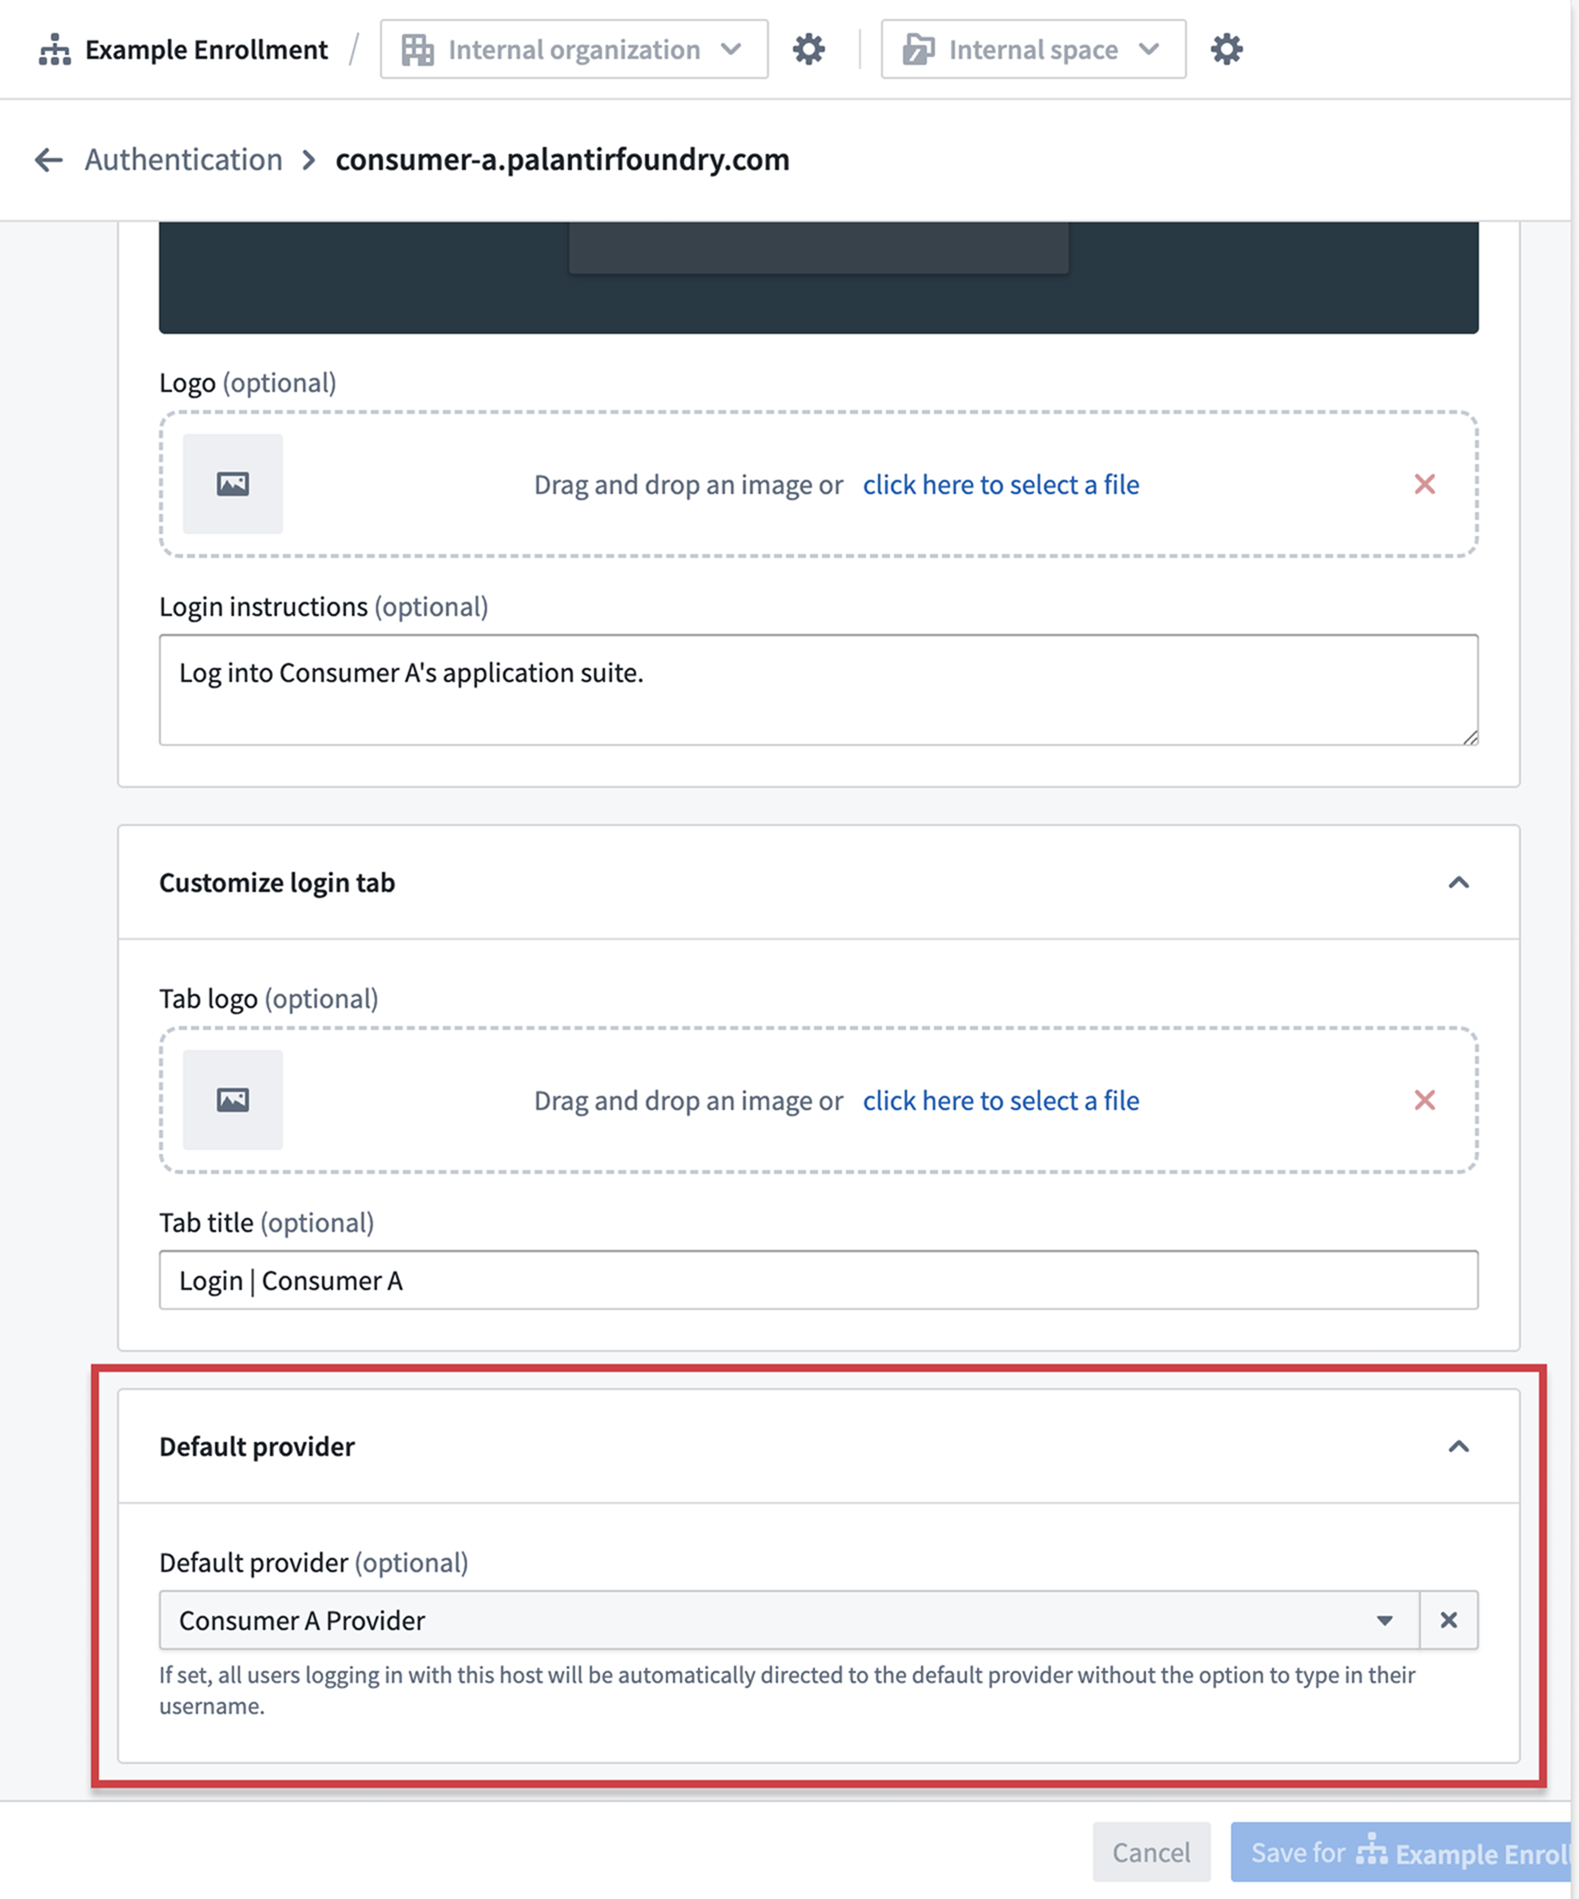Open settings gear next to Internal organization
This screenshot has height=1899, width=1579.
808,47
